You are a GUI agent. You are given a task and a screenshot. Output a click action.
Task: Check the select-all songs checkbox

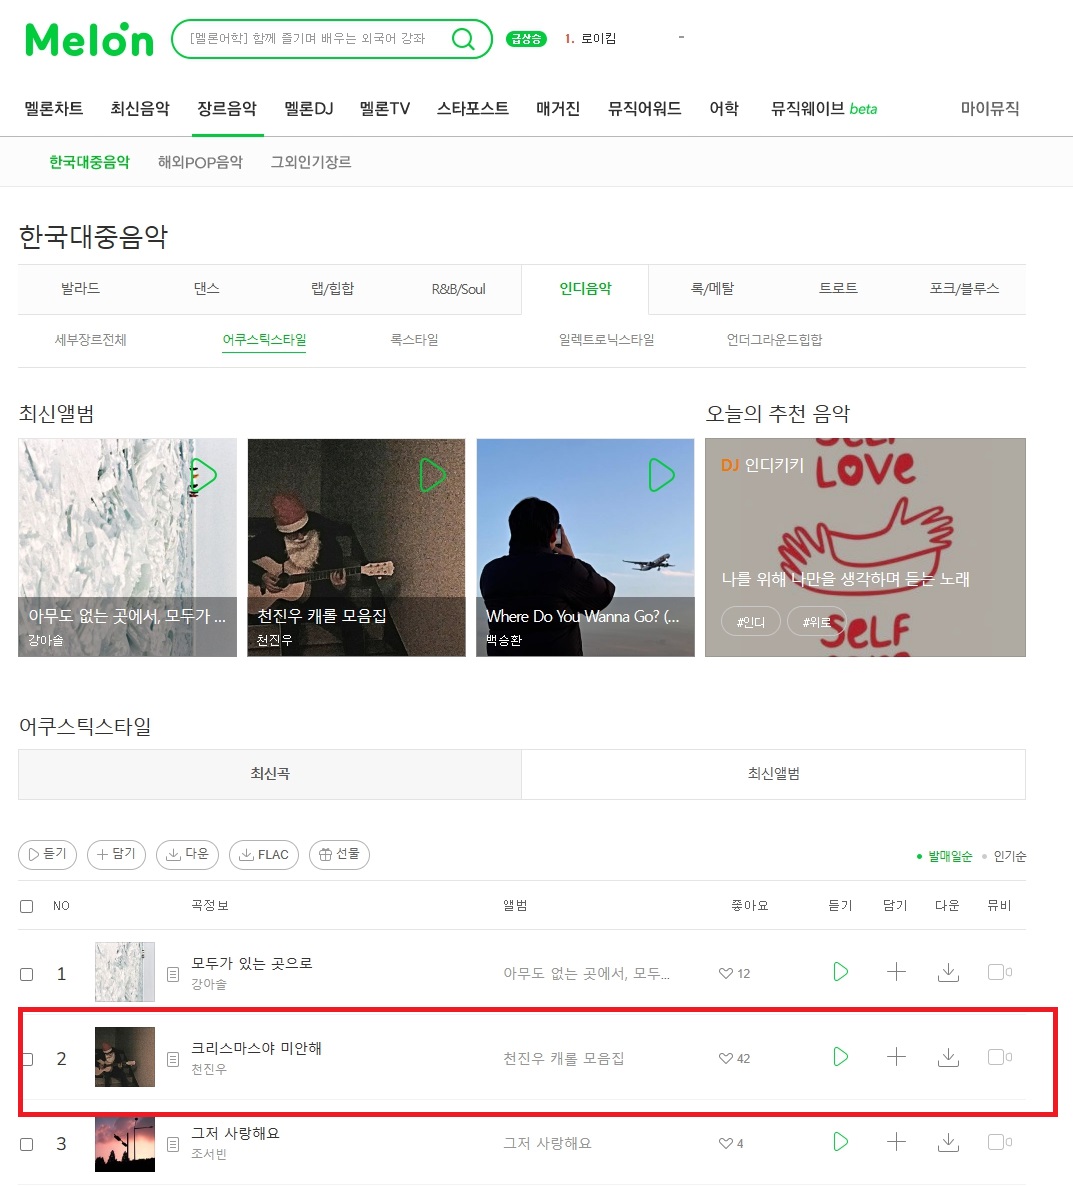coord(26,906)
